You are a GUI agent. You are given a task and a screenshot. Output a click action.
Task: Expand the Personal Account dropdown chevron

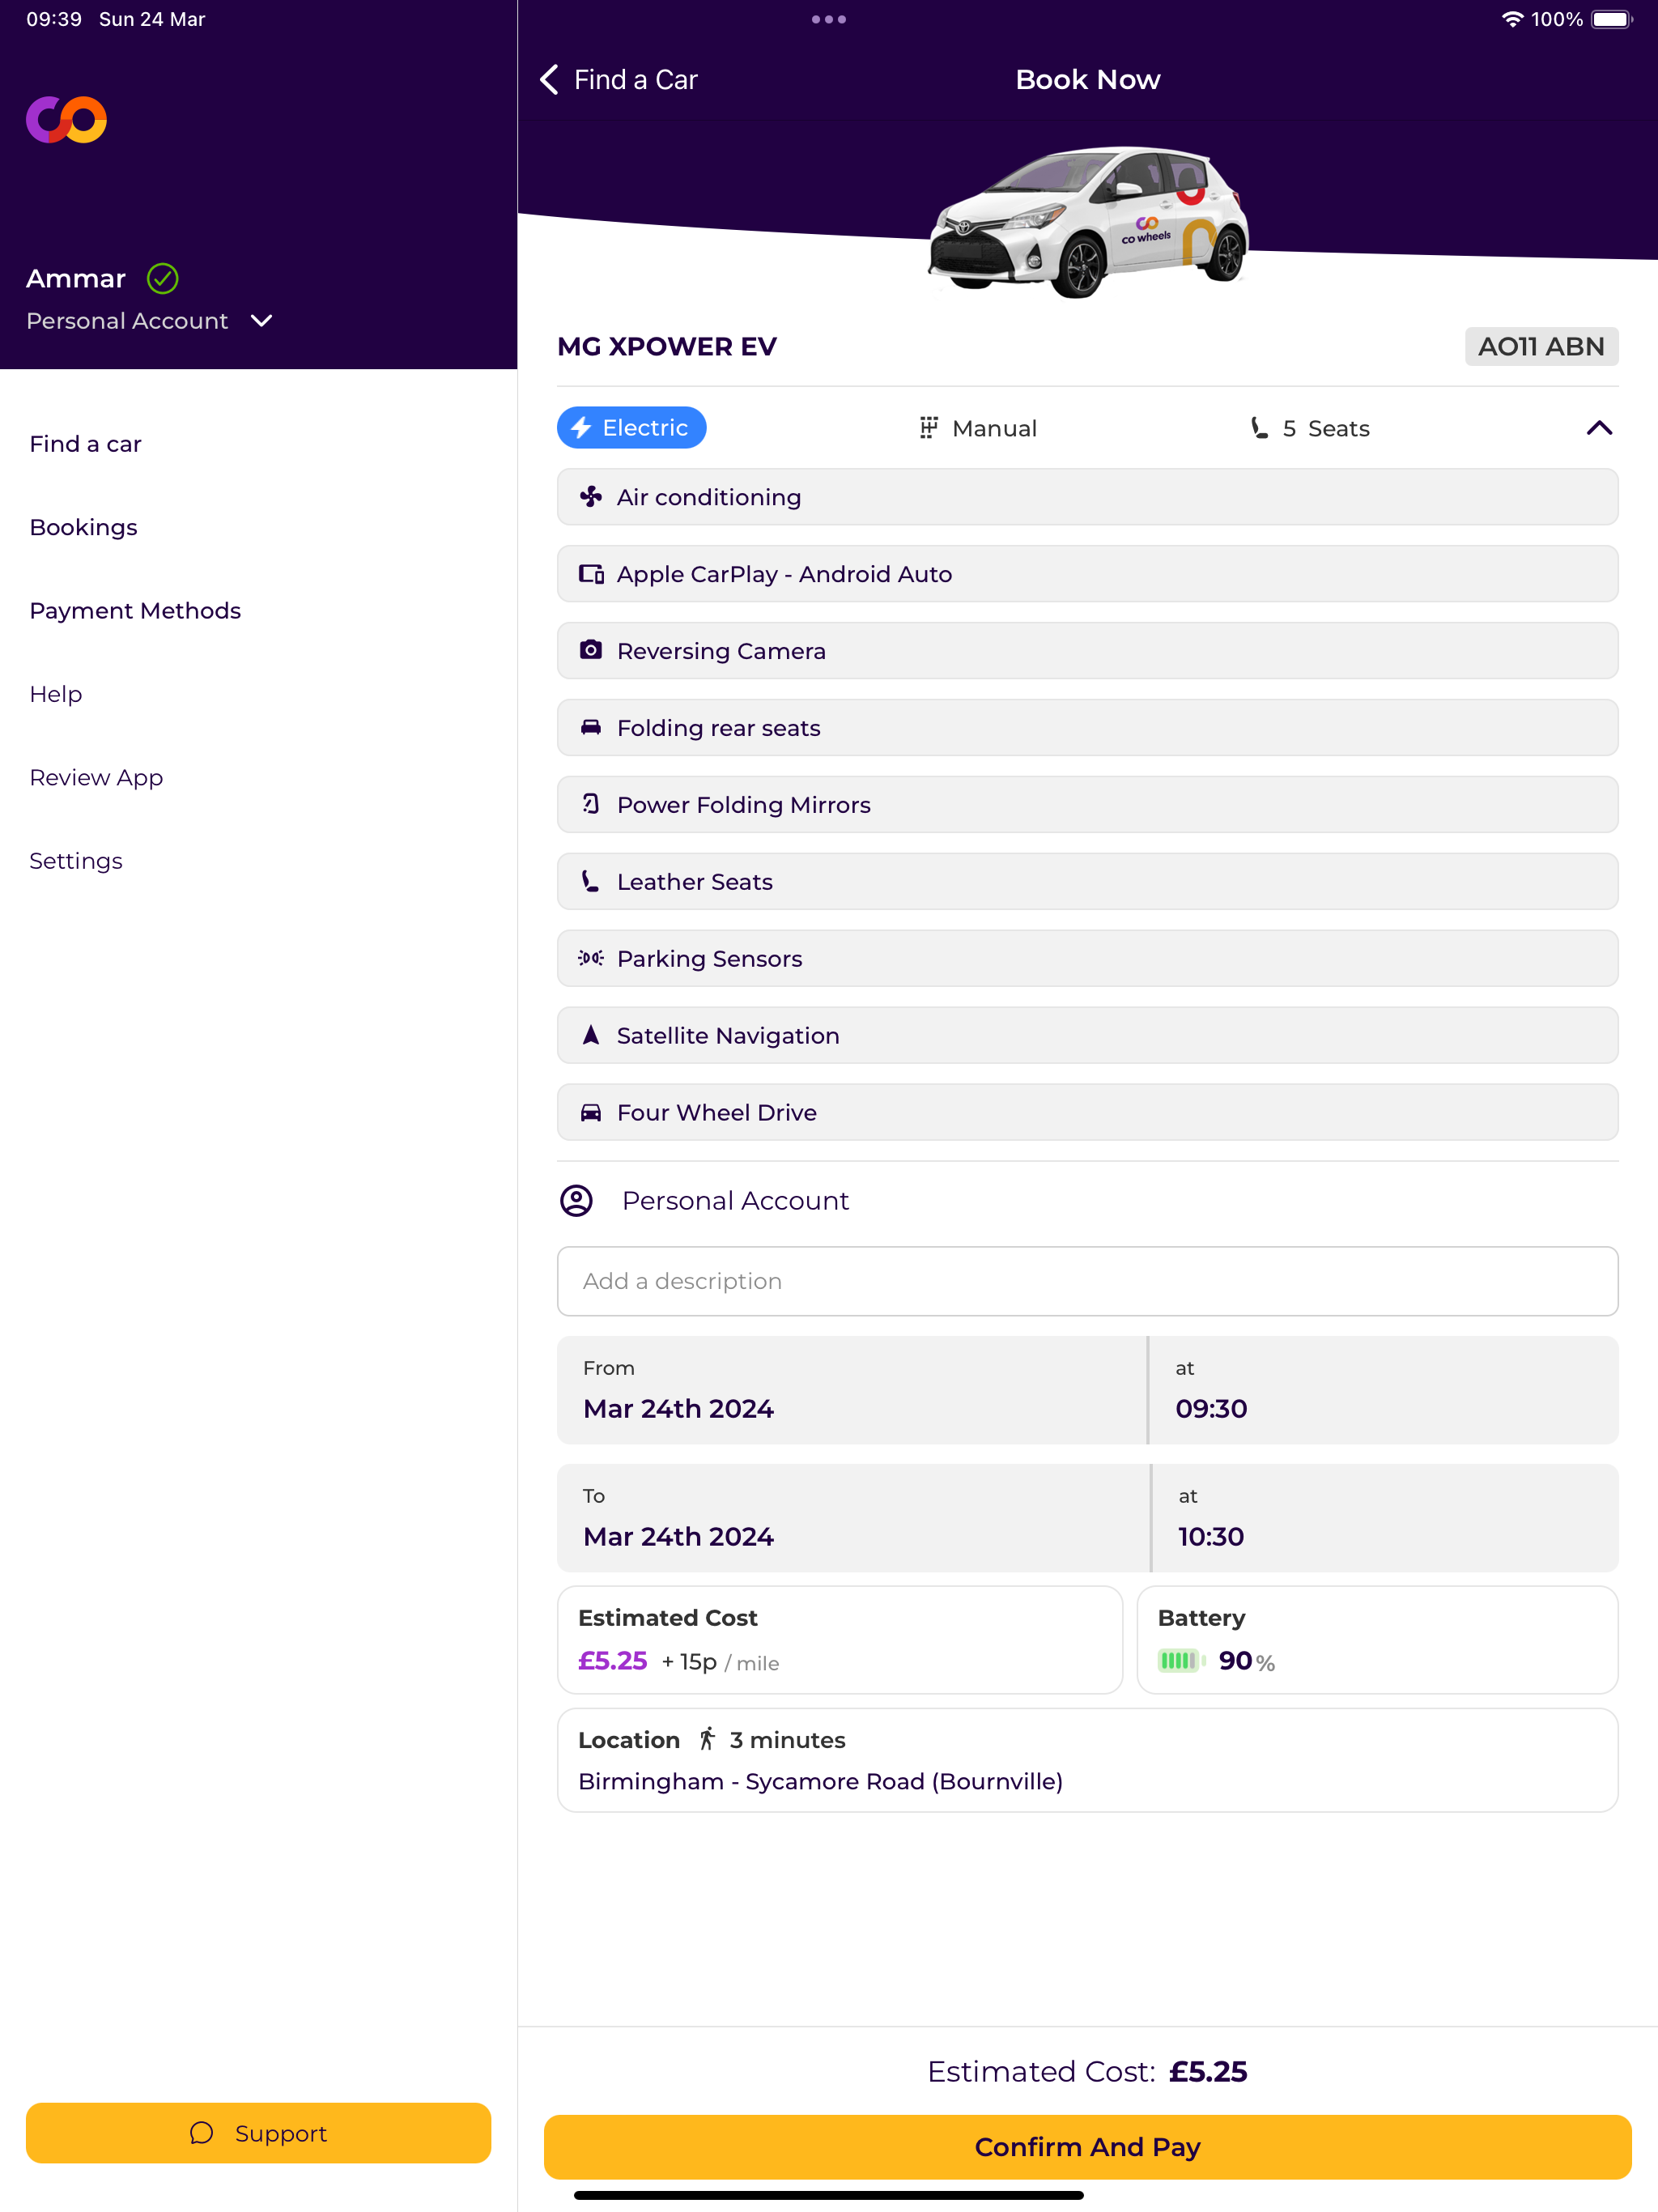(262, 321)
